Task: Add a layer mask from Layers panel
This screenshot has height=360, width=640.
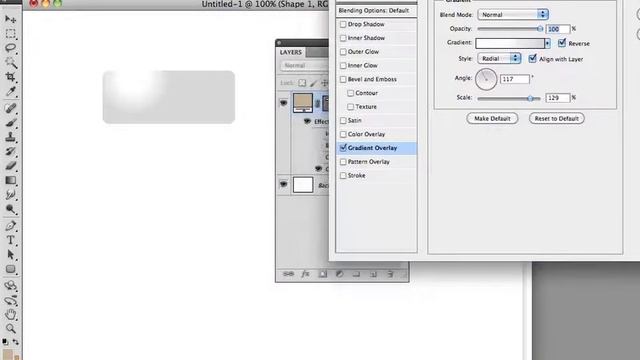Action: 322,274
